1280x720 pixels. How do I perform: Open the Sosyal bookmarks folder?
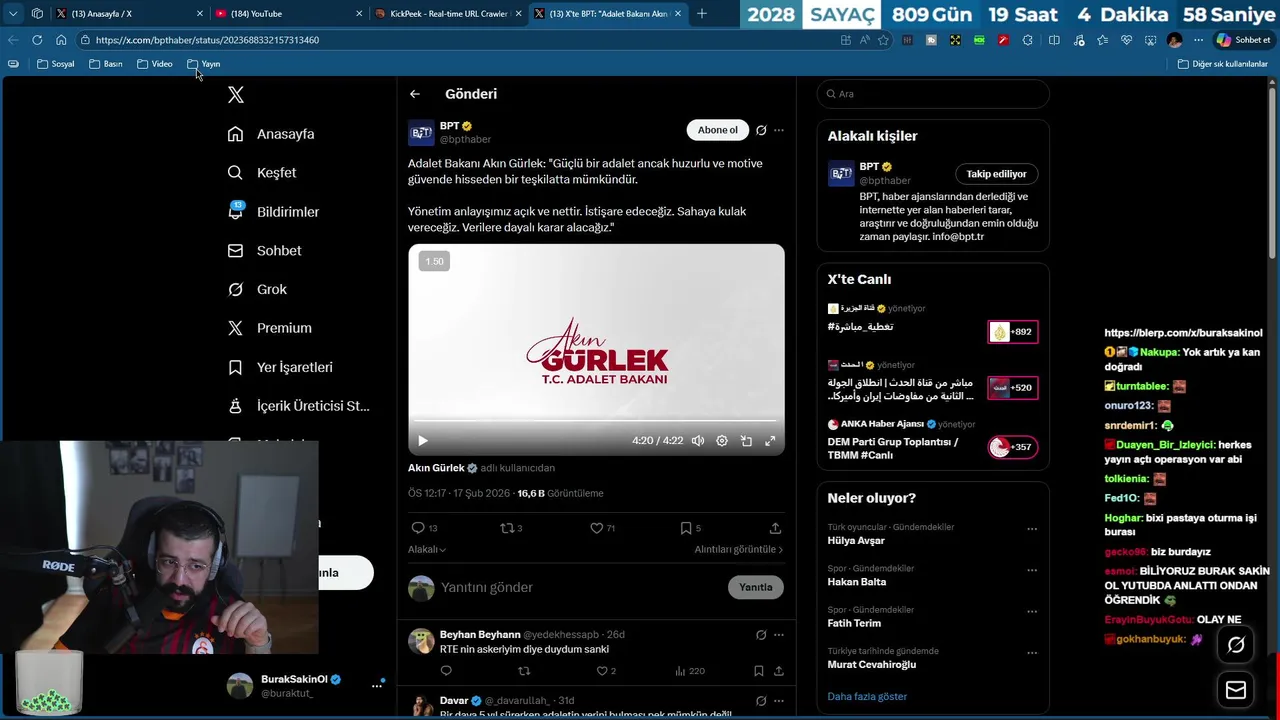click(x=56, y=64)
